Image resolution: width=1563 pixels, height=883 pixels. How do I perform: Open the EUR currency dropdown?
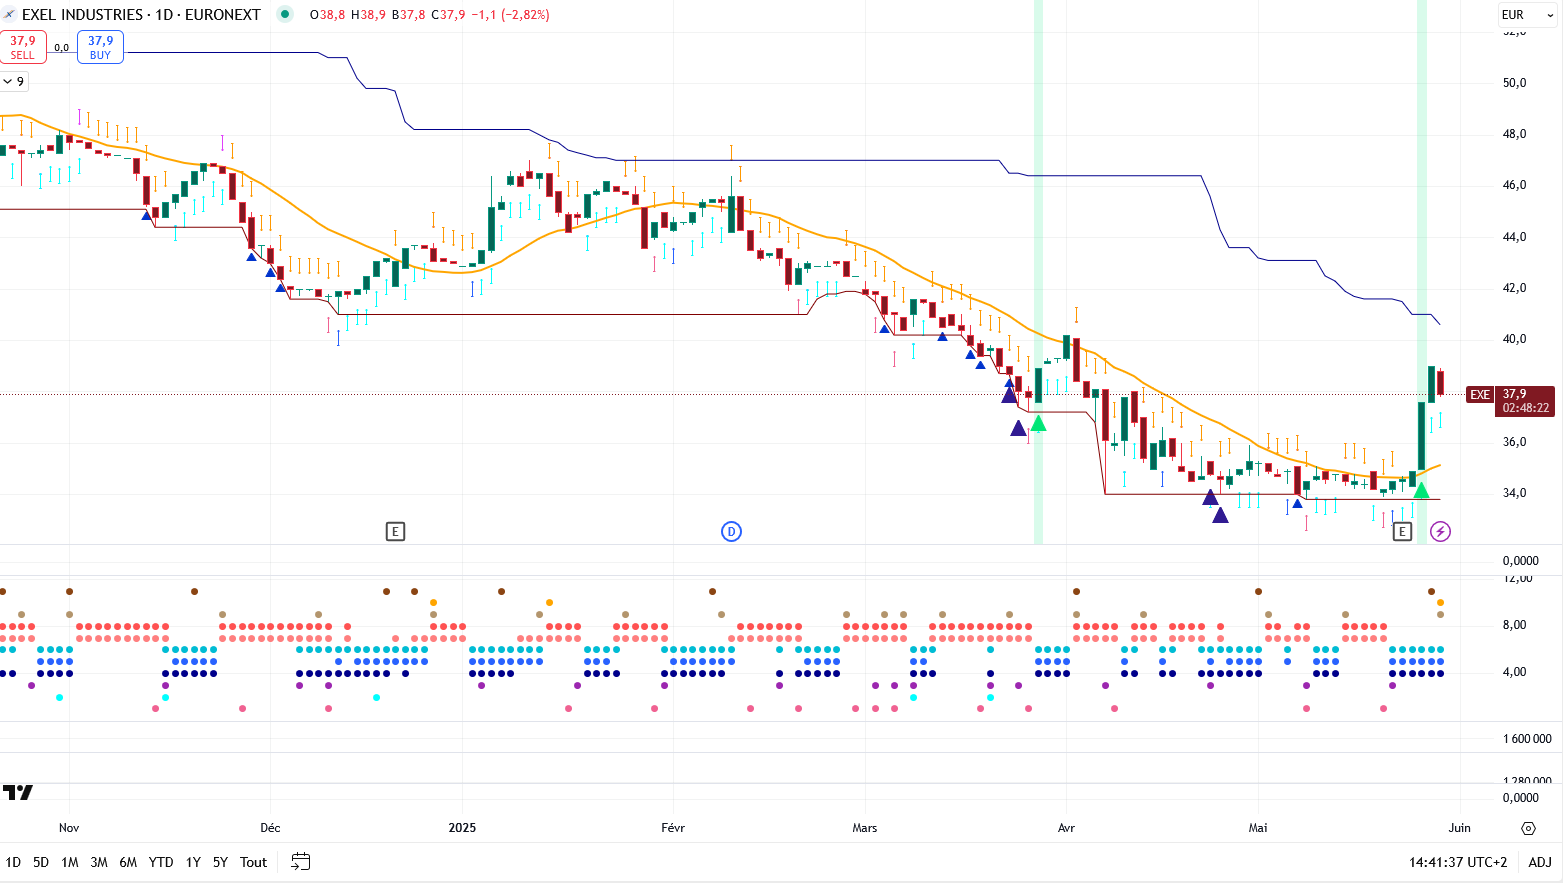(x=1526, y=15)
